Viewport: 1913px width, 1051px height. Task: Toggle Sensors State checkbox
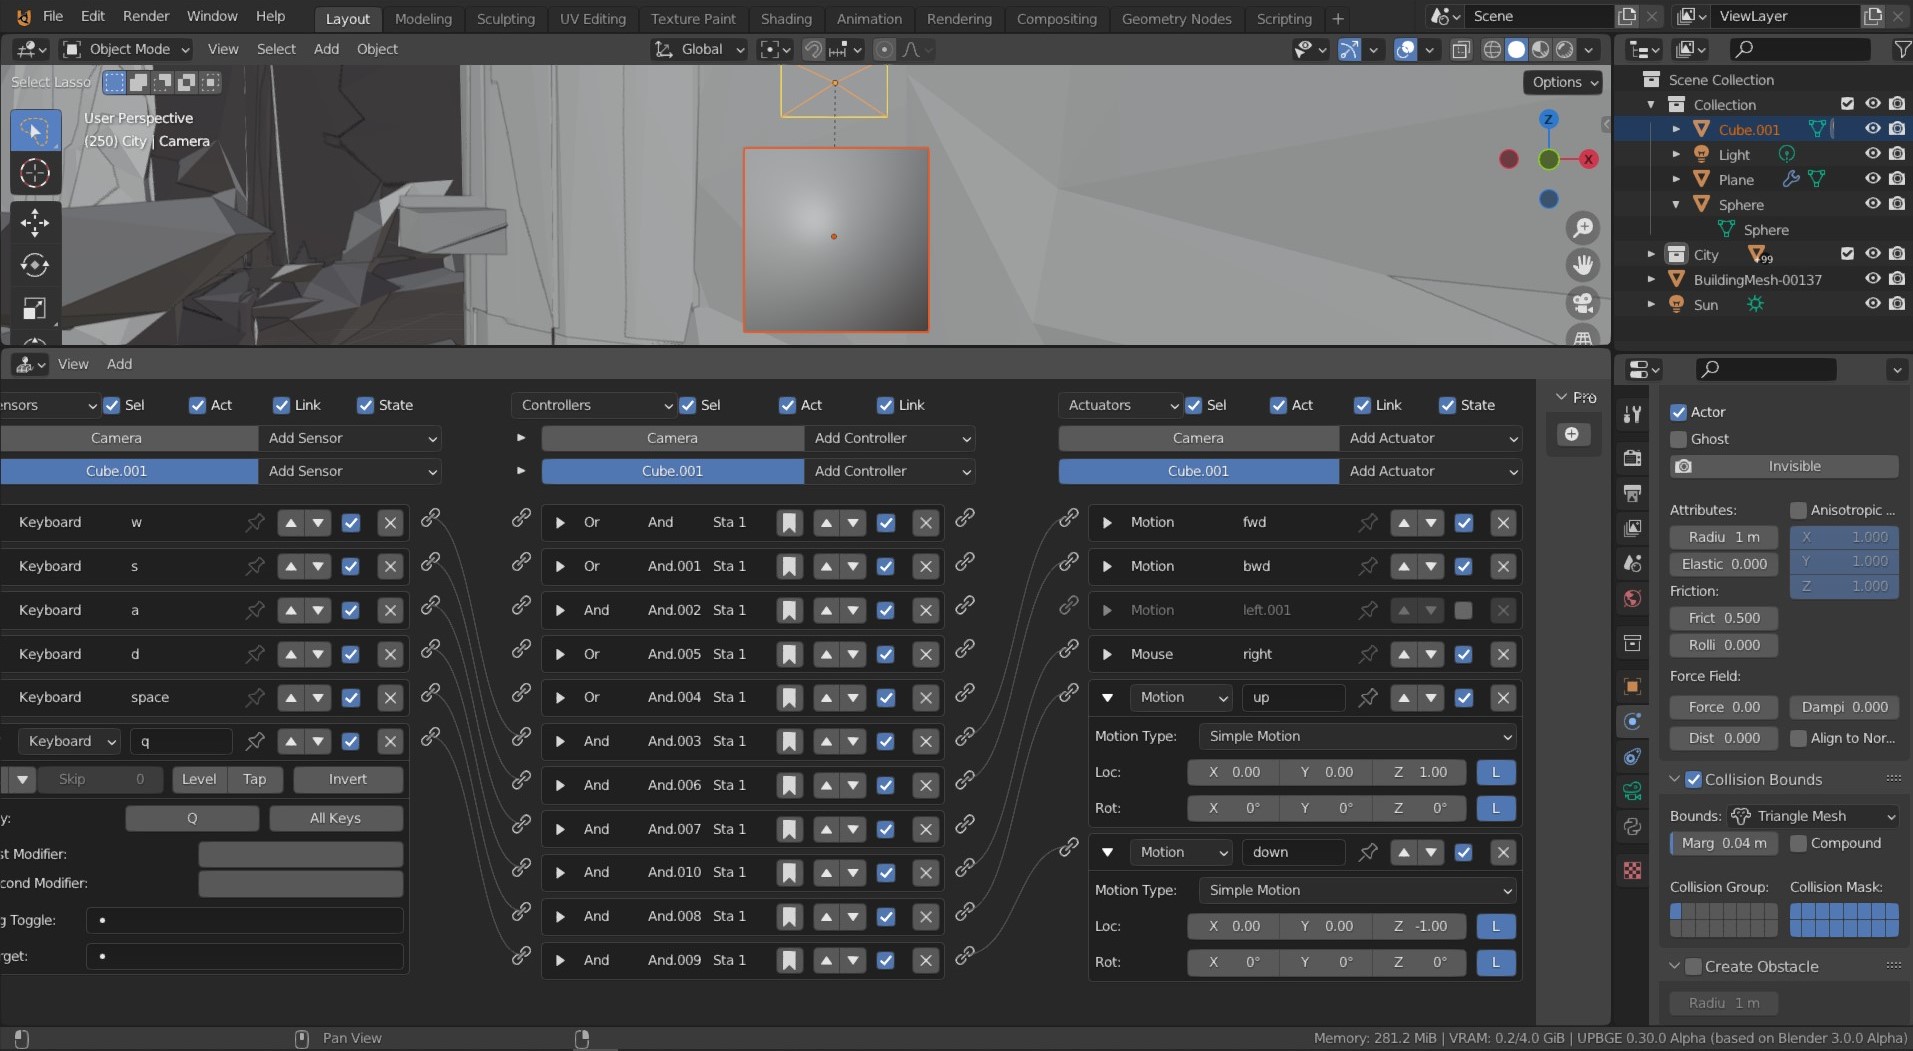tap(366, 405)
